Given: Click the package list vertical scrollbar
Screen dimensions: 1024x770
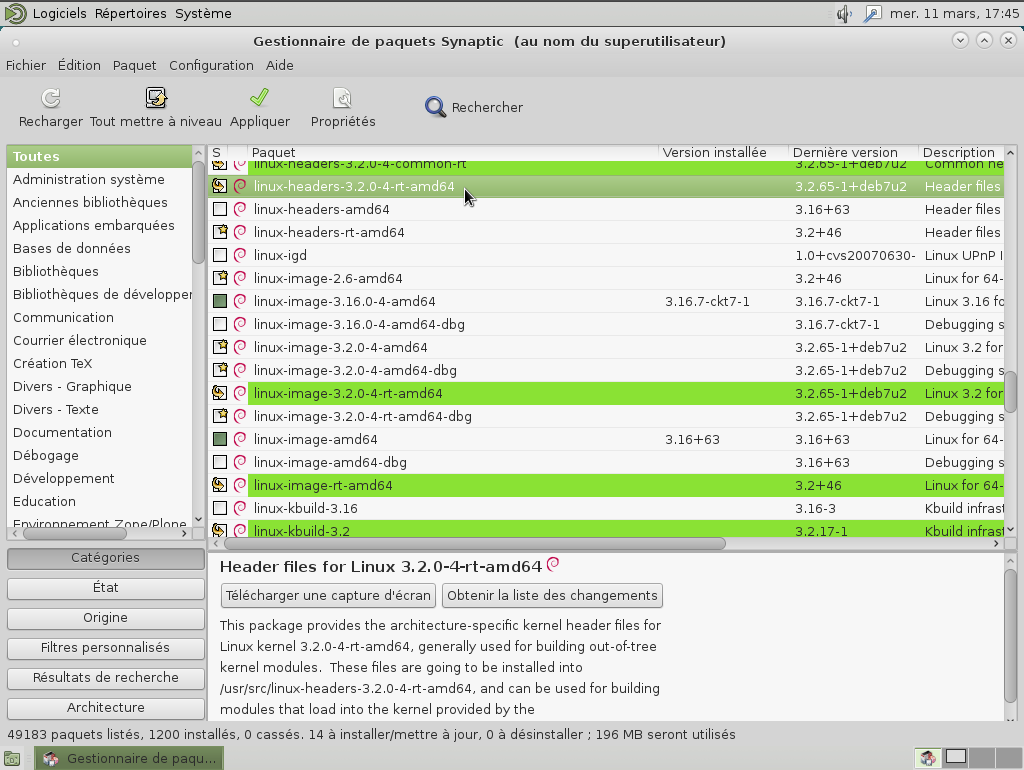Looking at the screenshot, I should click(x=1010, y=392).
